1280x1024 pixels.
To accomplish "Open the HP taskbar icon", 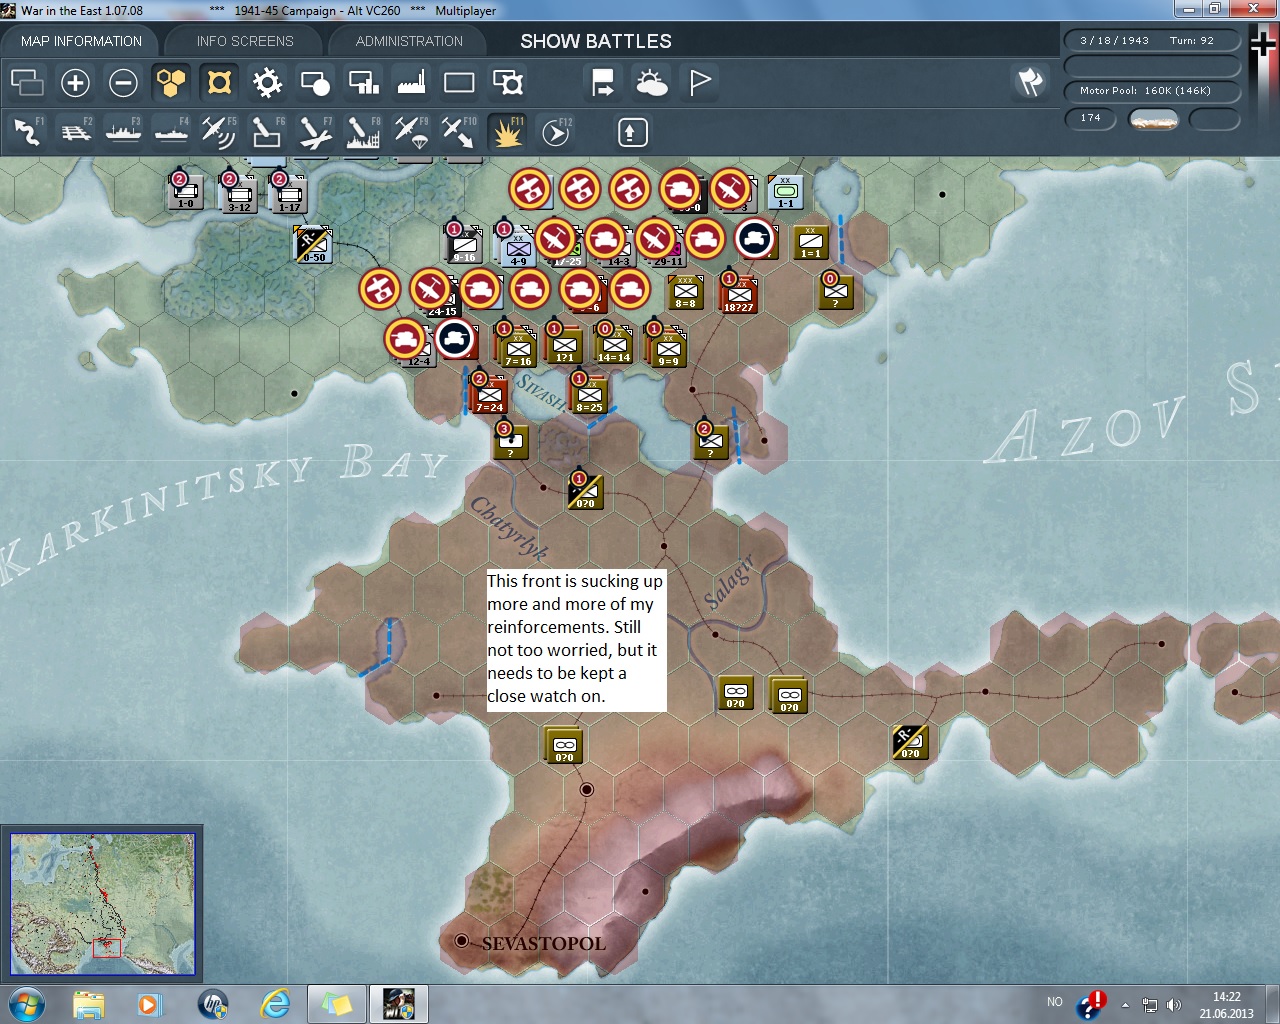I will point(213,1004).
